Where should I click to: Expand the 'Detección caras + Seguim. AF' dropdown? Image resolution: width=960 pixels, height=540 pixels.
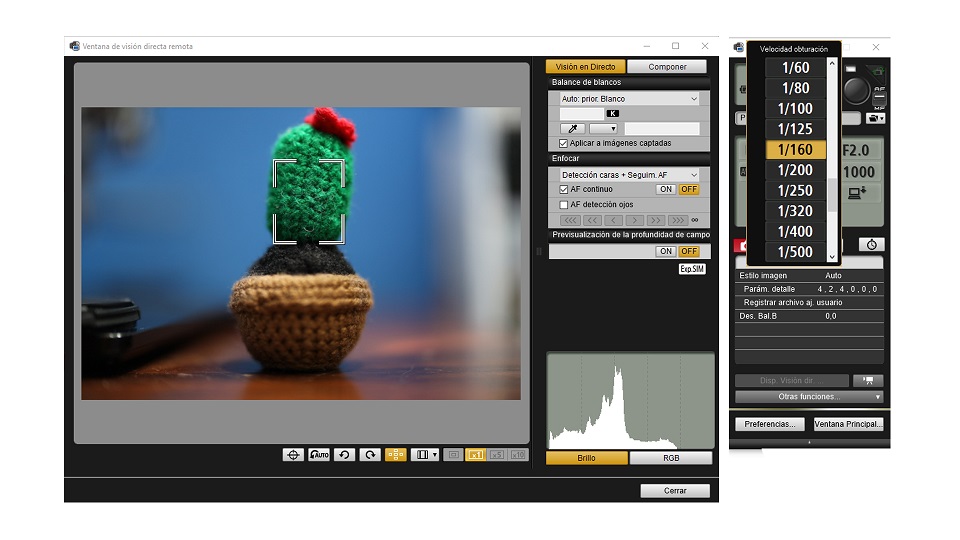pos(629,175)
